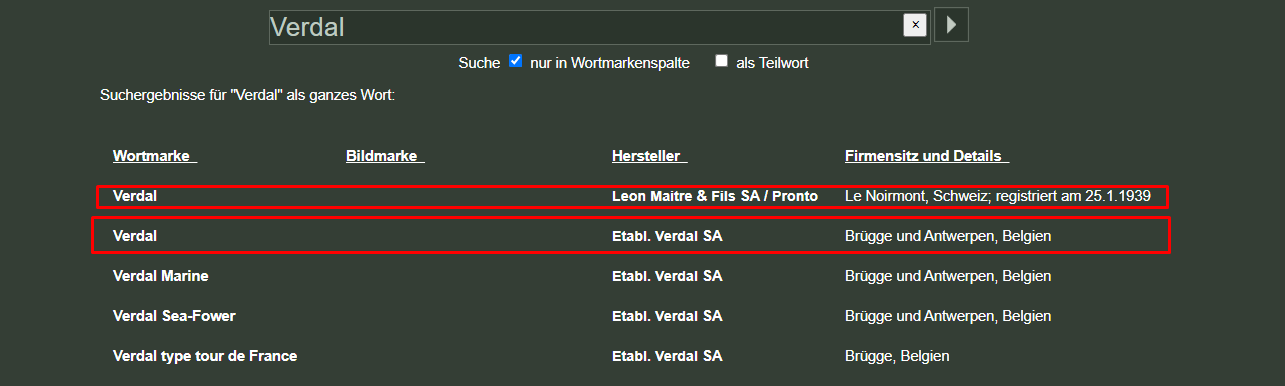Sort by the Bildmarke column header
Image resolution: width=1285 pixels, height=386 pixels.
click(x=385, y=156)
